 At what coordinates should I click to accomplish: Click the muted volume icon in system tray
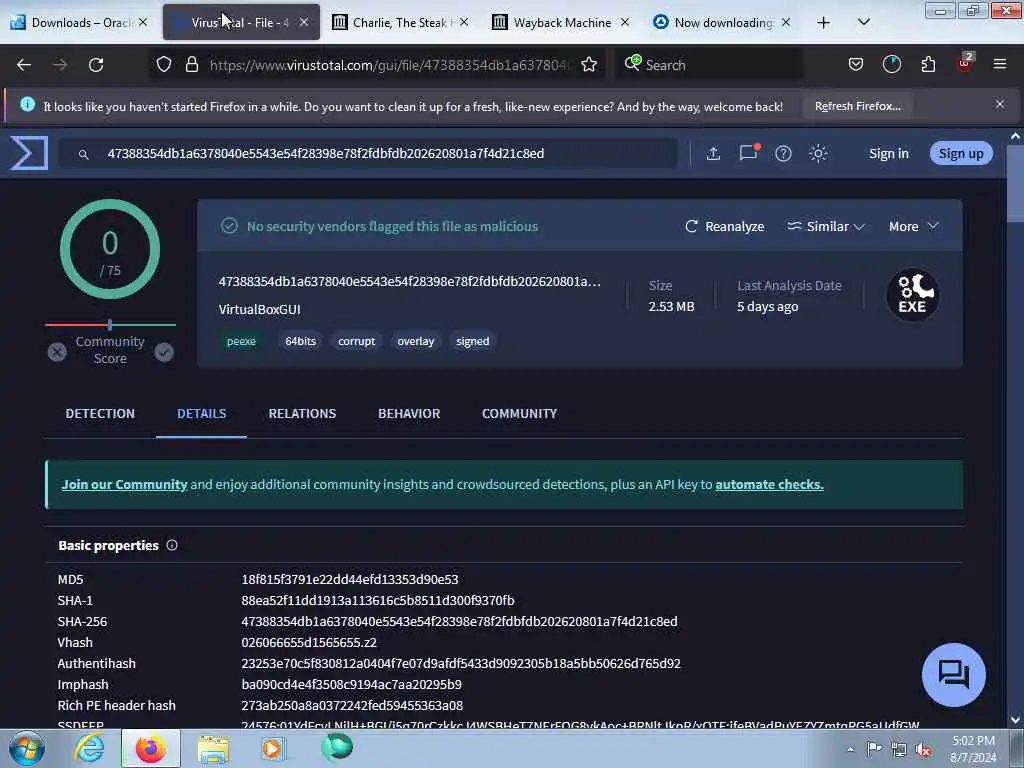(x=923, y=749)
